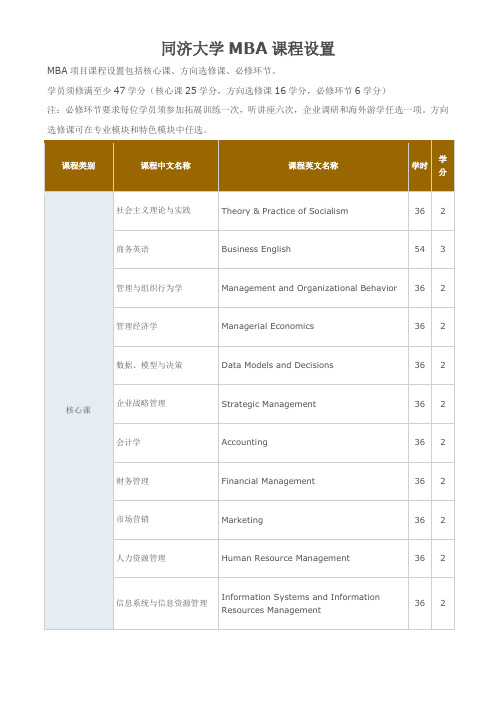Click the title 同济大学 MBA 课程设置
This screenshot has width=496, height=702.
tap(248, 48)
